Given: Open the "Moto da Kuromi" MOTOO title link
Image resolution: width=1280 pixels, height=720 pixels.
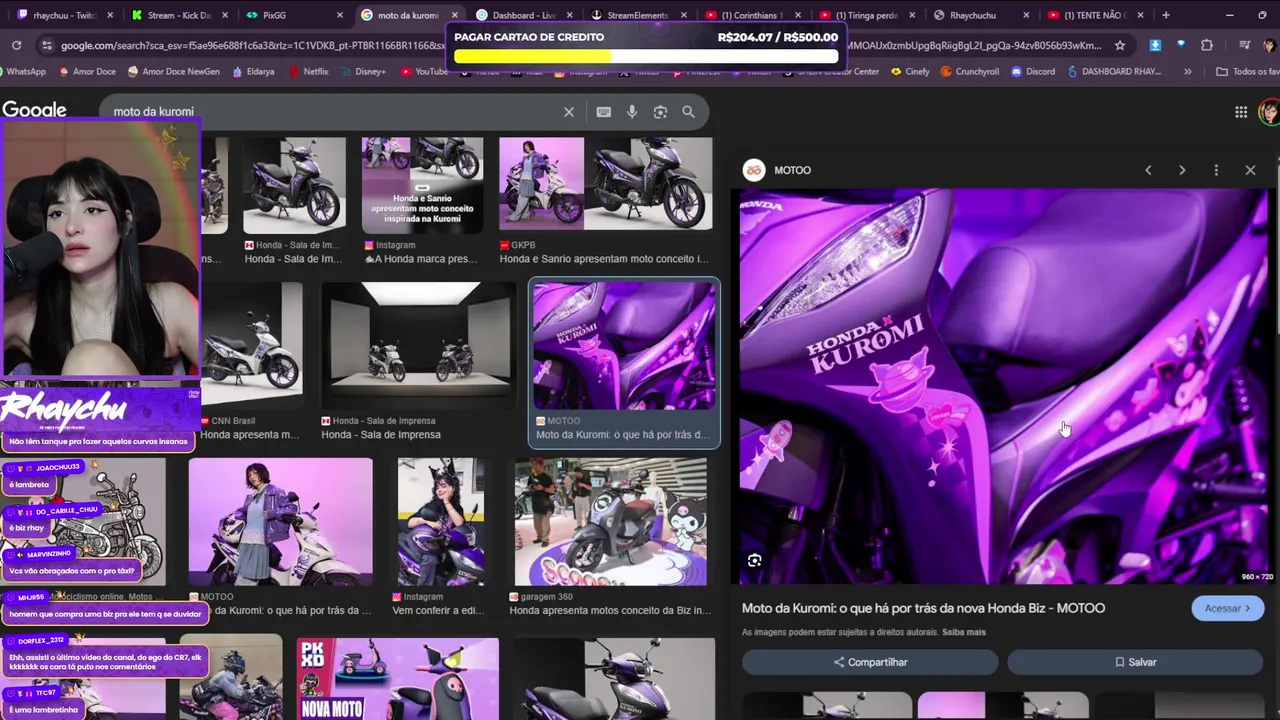Looking at the screenshot, I should 923,608.
